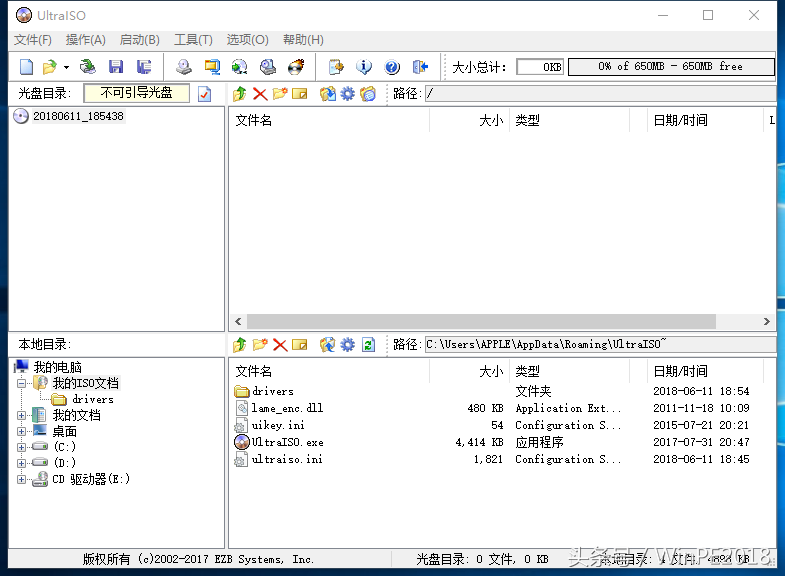Select the drivers folder in the local file list

coord(273,391)
